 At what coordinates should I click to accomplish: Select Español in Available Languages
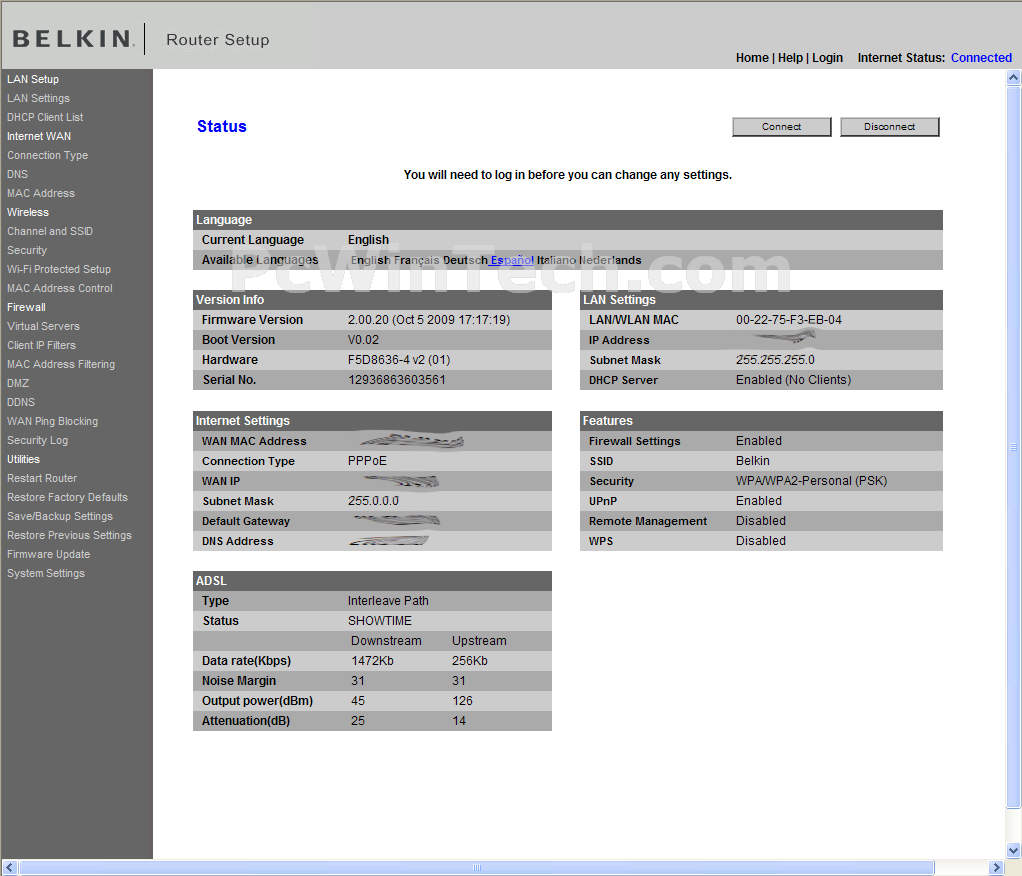[512, 260]
